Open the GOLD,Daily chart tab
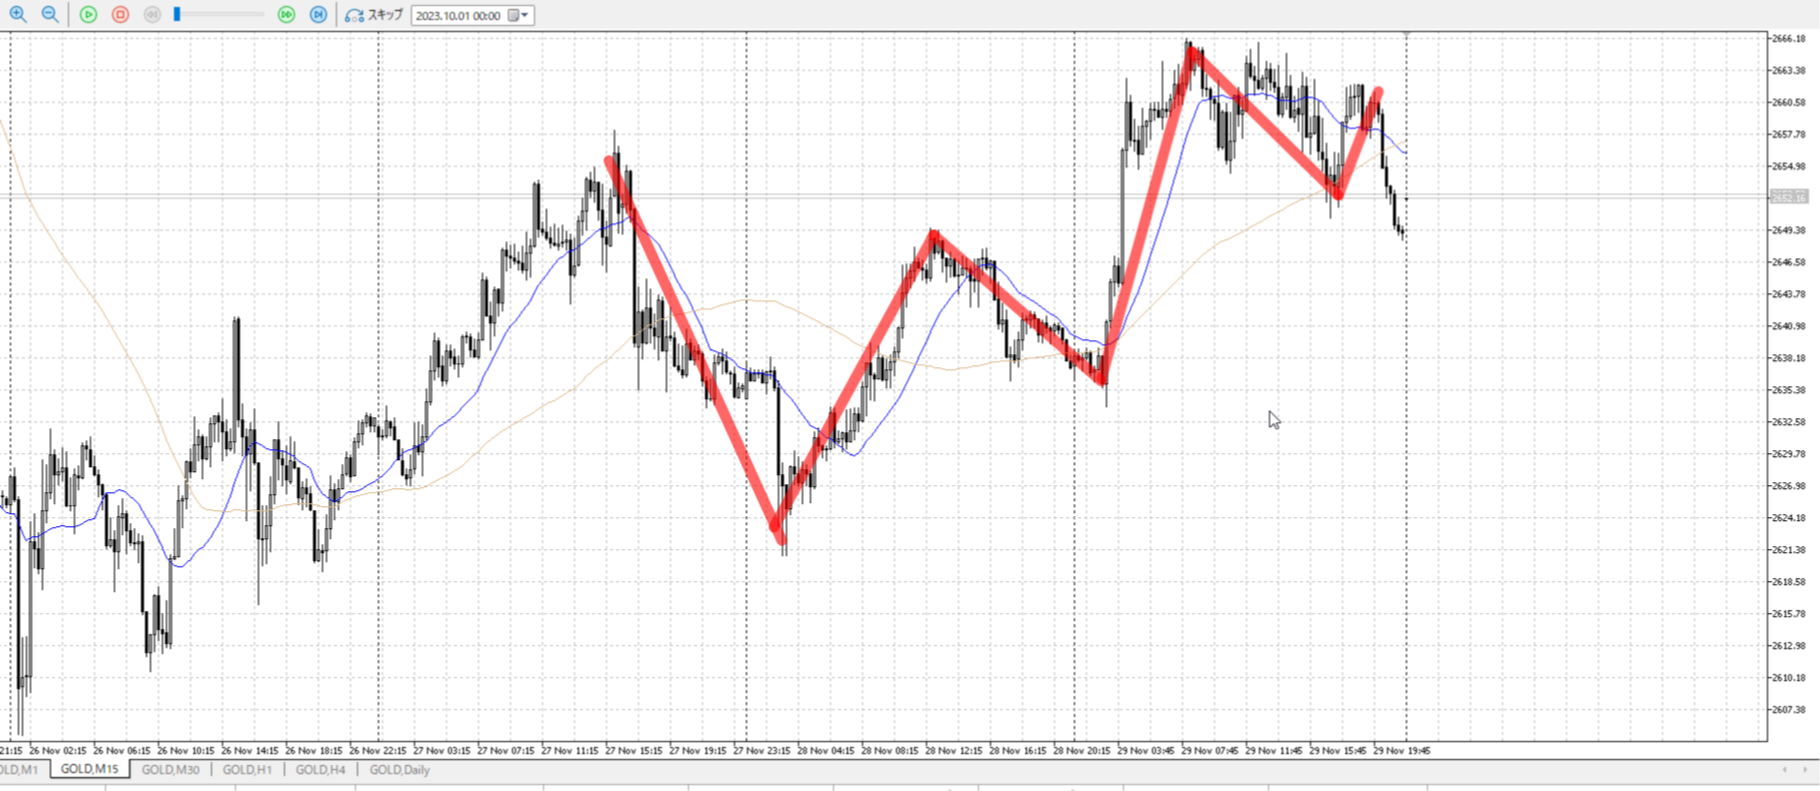This screenshot has height=791, width=1820. [399, 770]
